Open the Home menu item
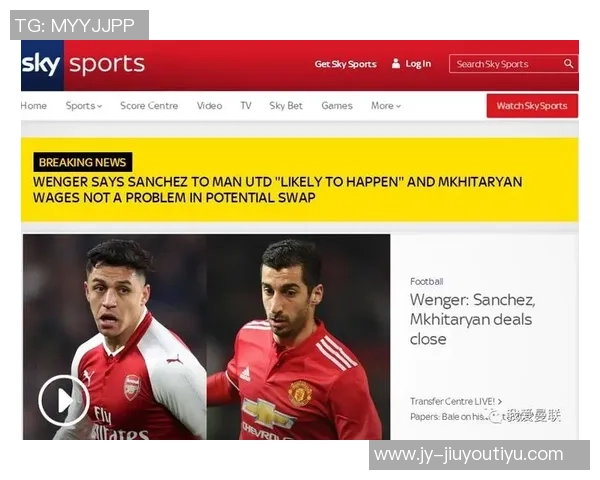The image size is (600, 480). pos(34,106)
